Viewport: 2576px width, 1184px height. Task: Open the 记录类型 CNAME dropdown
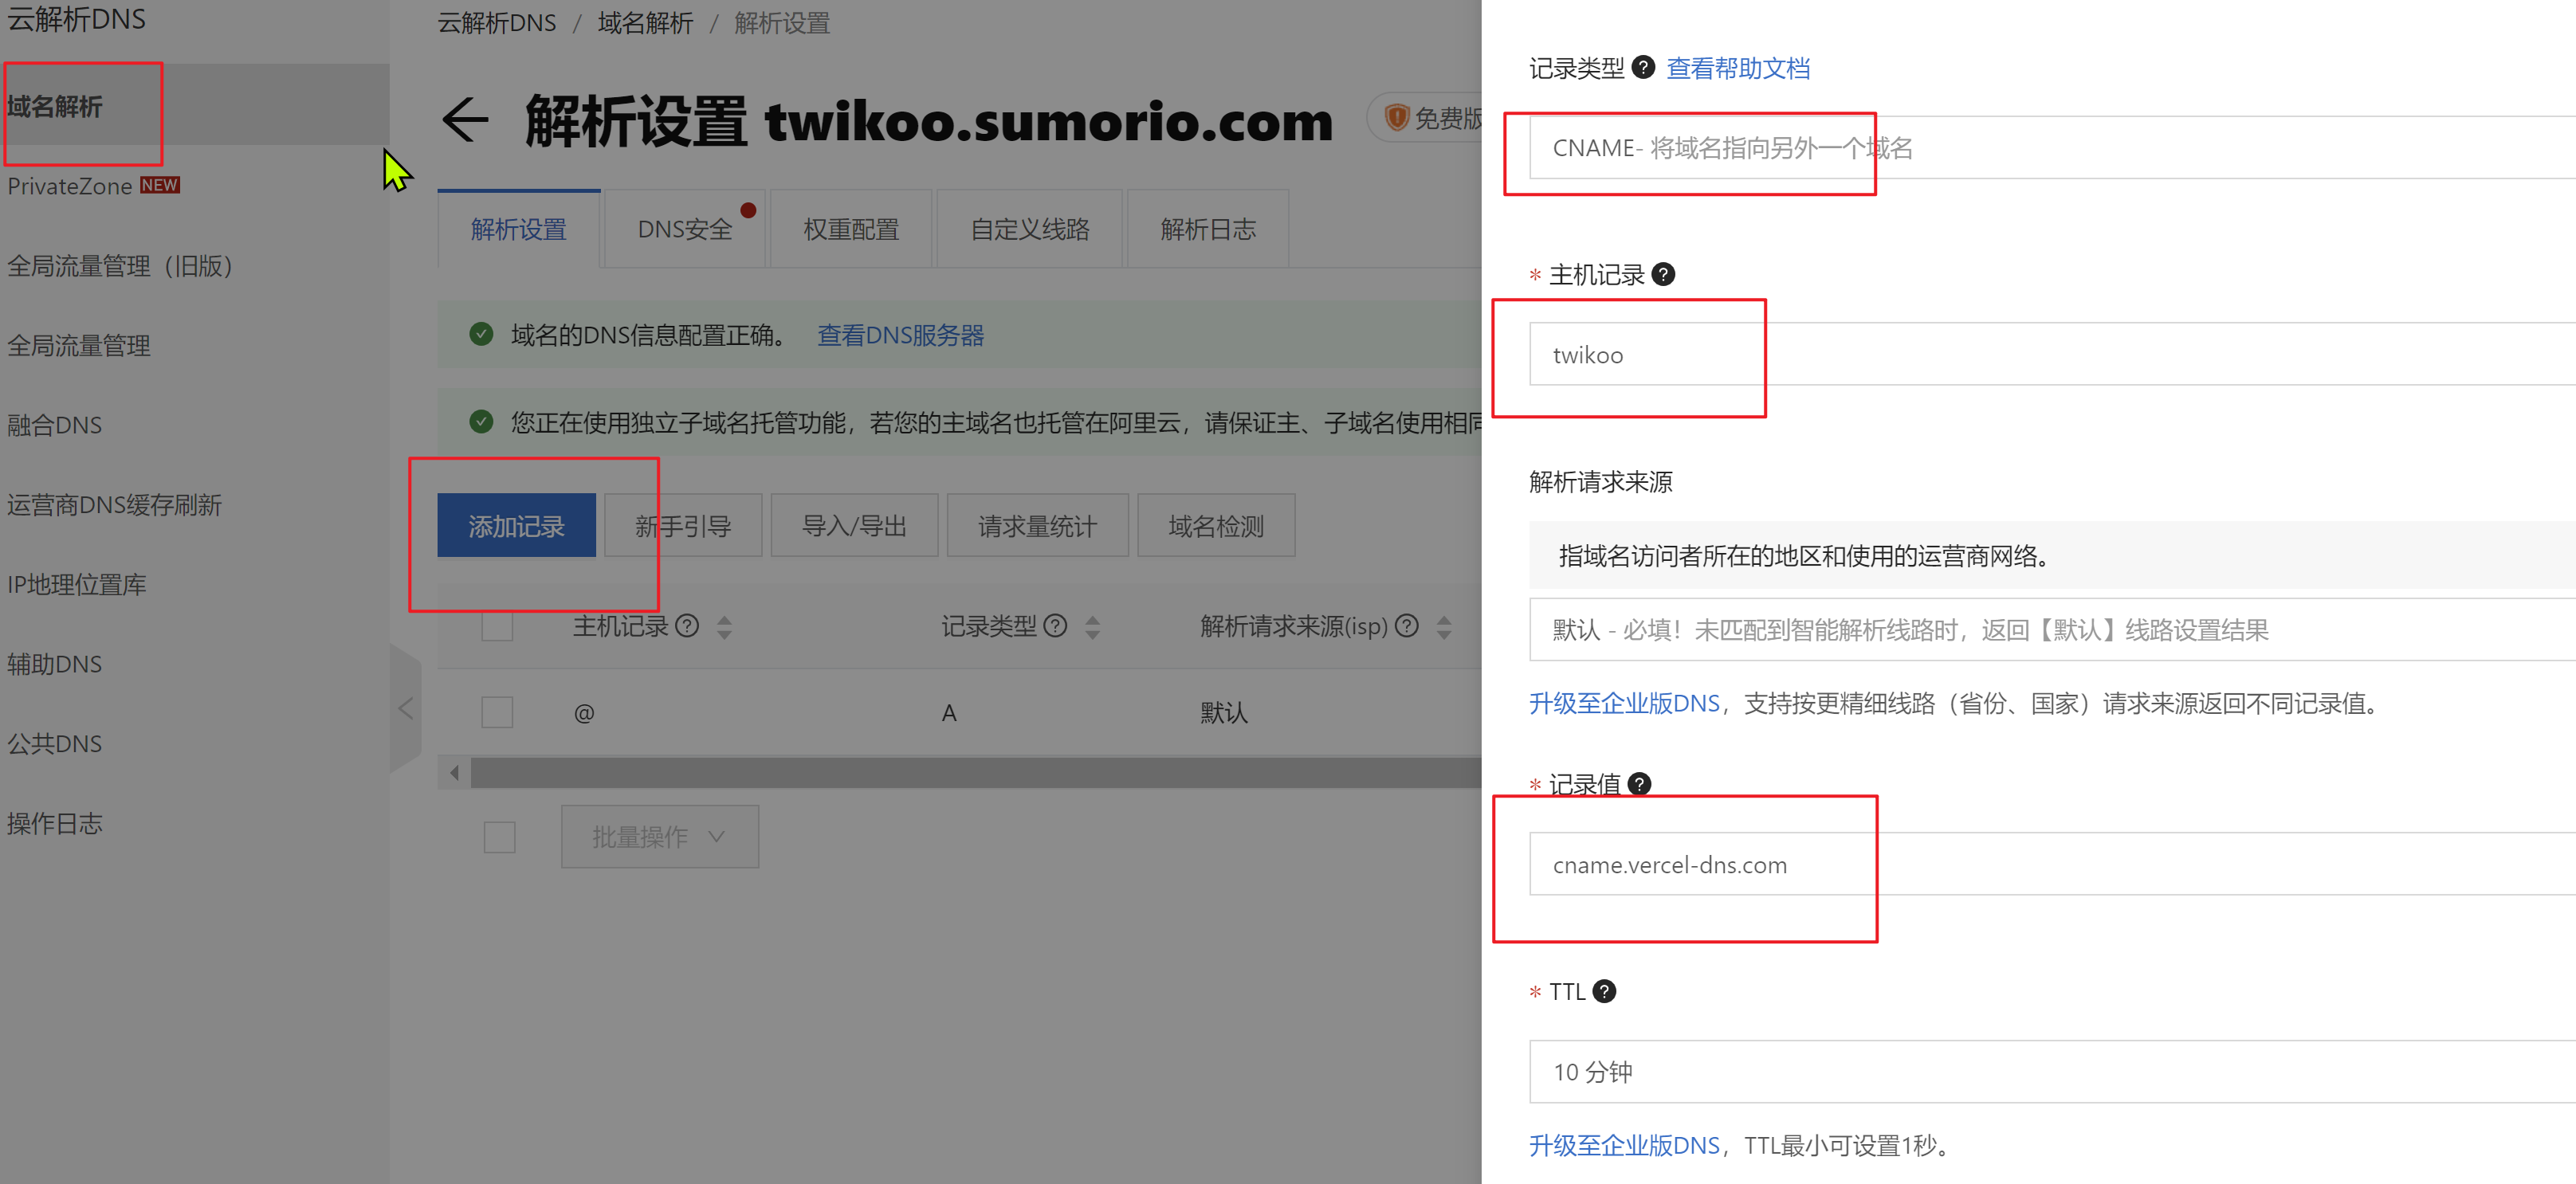click(2052, 148)
